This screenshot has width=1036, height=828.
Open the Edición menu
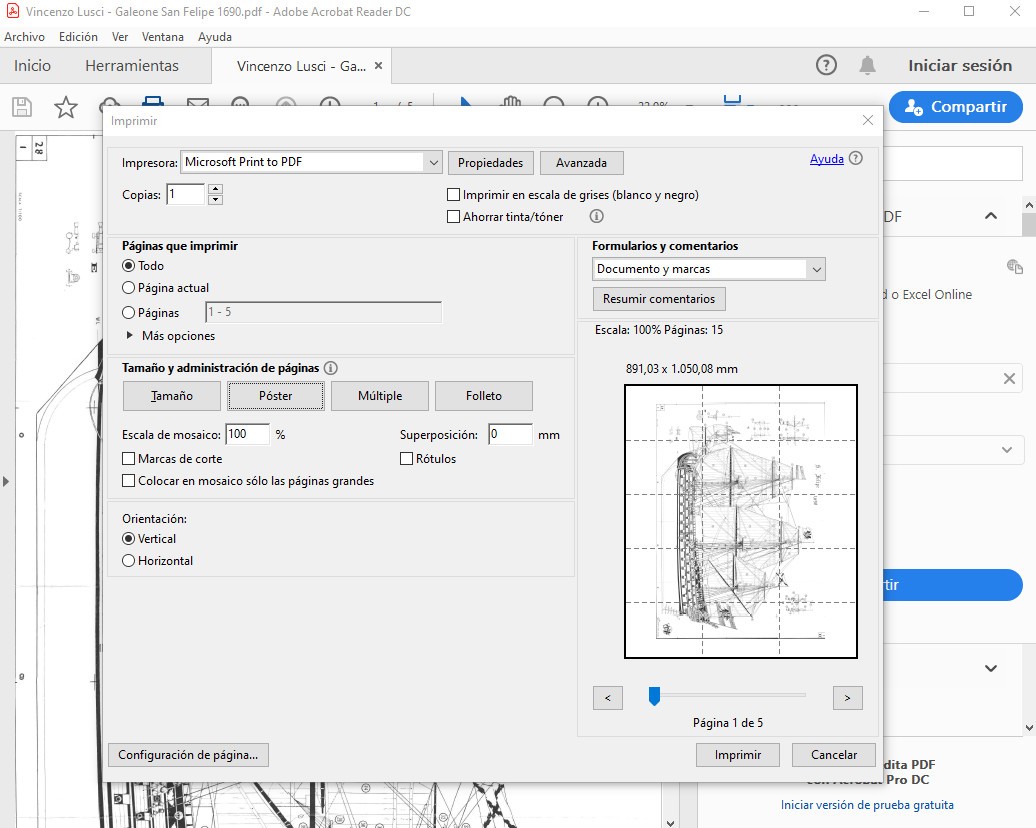[78, 37]
